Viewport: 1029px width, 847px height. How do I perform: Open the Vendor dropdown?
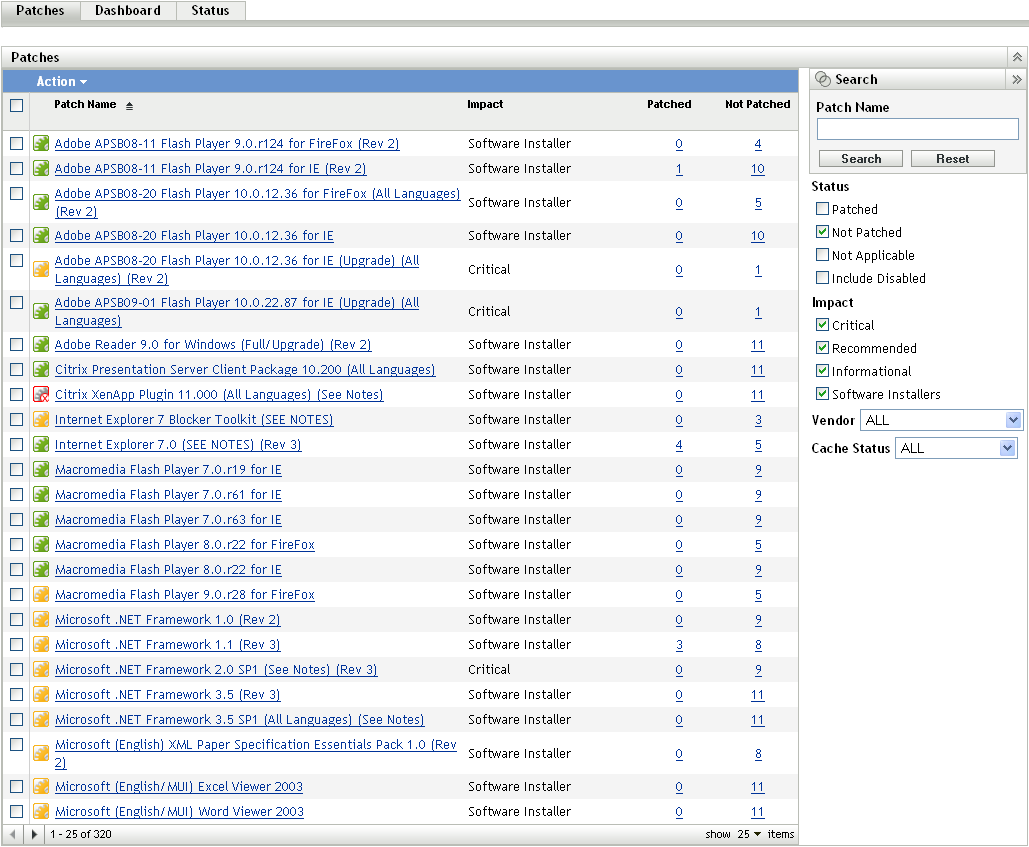(941, 420)
